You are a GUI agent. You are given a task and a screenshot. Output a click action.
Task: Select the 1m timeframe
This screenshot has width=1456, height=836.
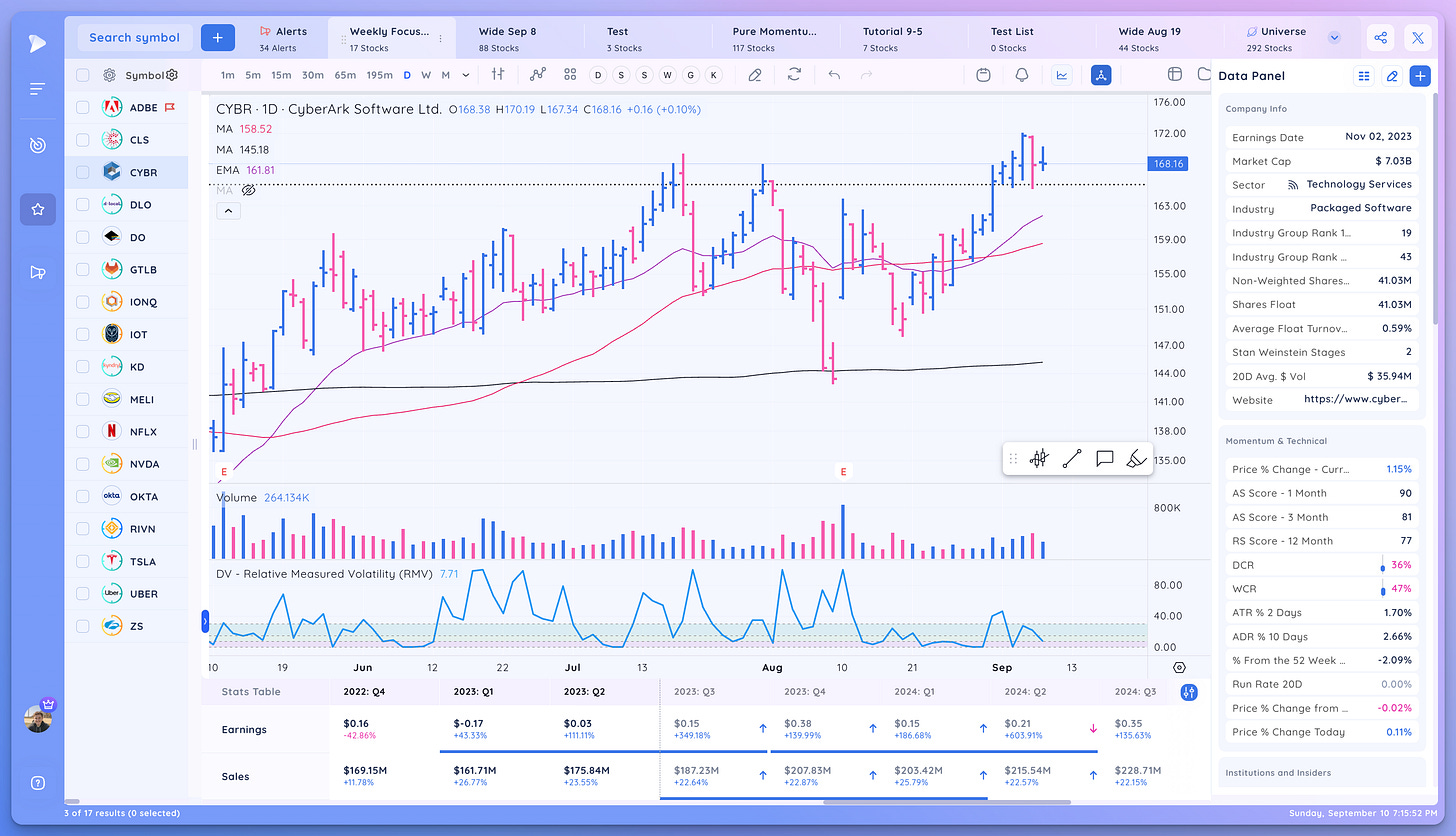[228, 75]
